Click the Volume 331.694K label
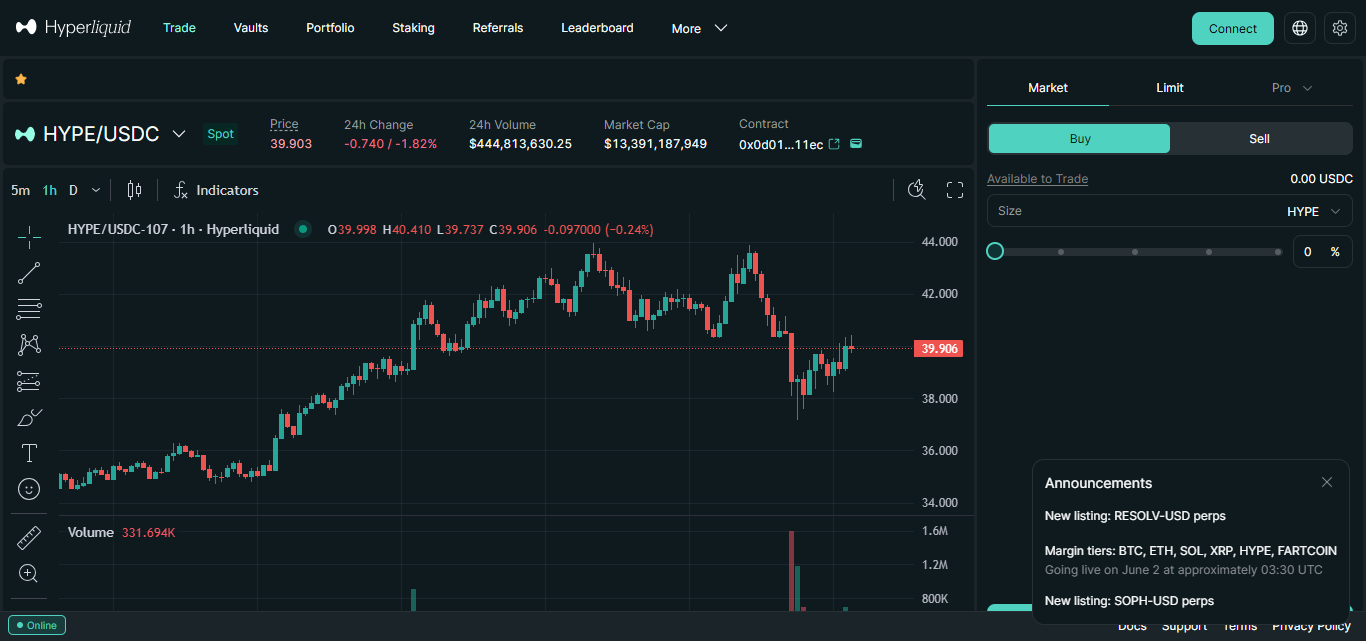 (121, 532)
